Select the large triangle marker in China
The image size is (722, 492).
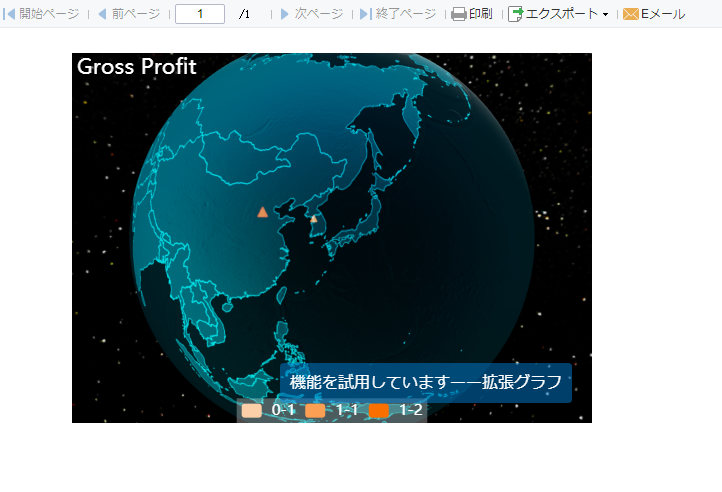click(x=262, y=212)
